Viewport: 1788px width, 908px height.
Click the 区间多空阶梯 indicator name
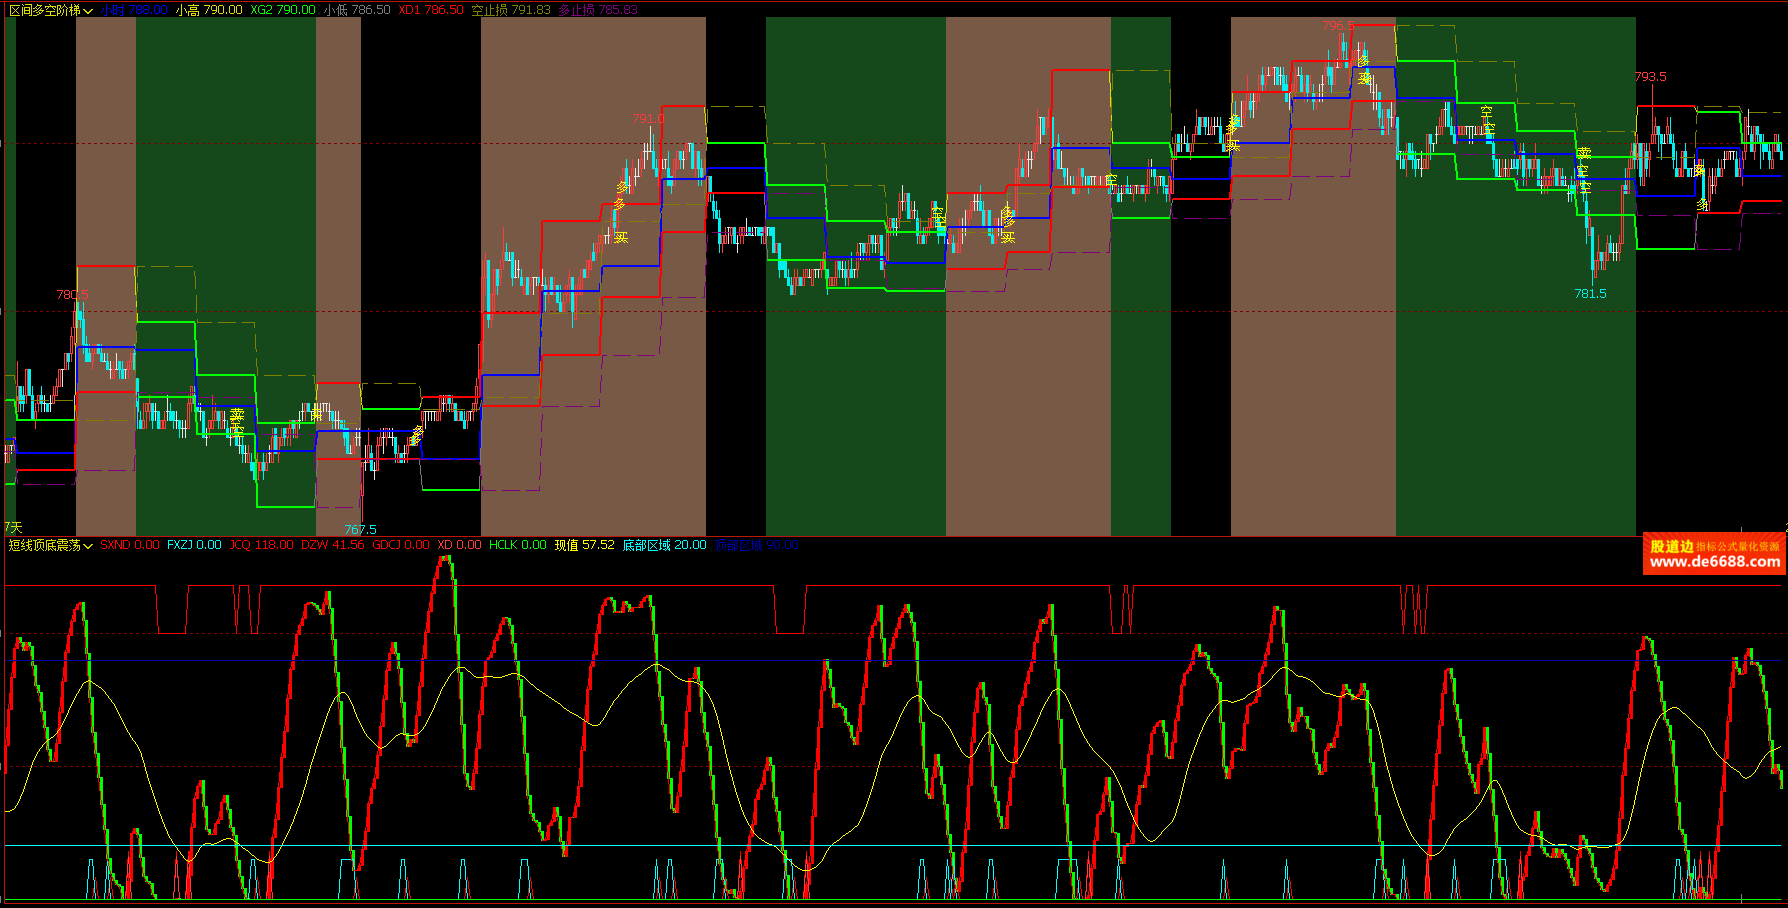tap(45, 10)
